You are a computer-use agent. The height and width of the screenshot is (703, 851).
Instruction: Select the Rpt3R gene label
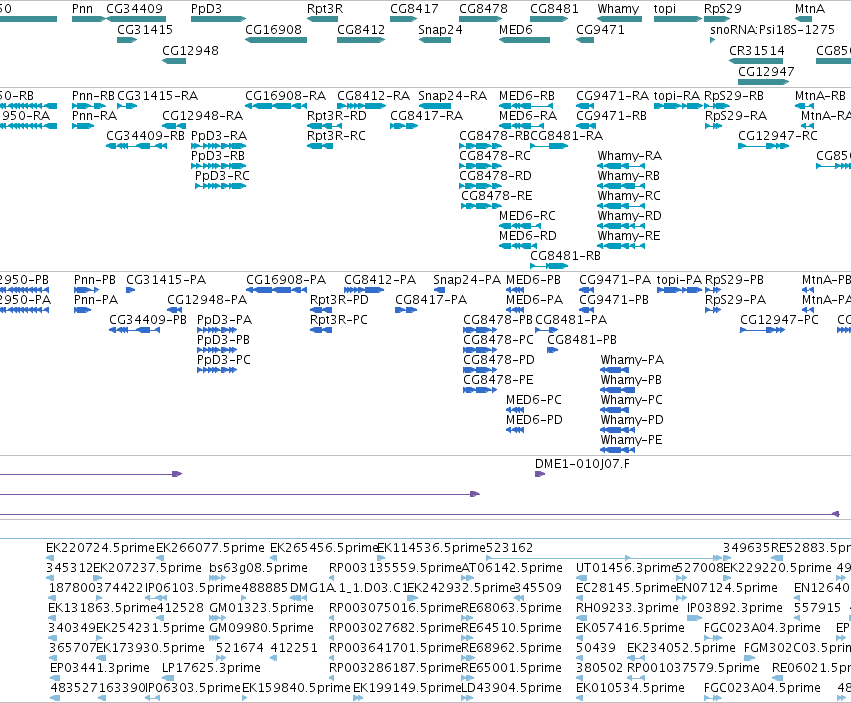pos(325,9)
